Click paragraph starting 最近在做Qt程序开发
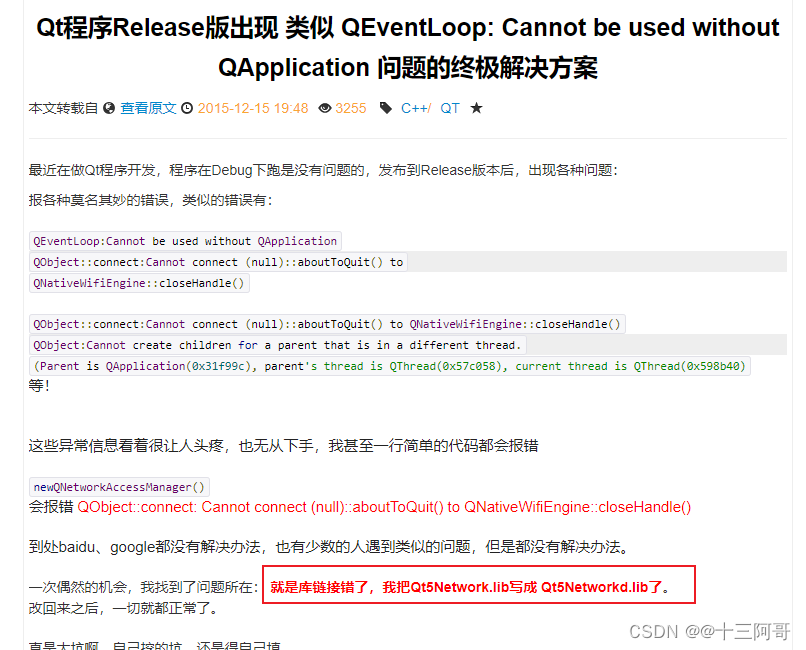Image resolution: width=806 pixels, height=650 pixels. (323, 170)
